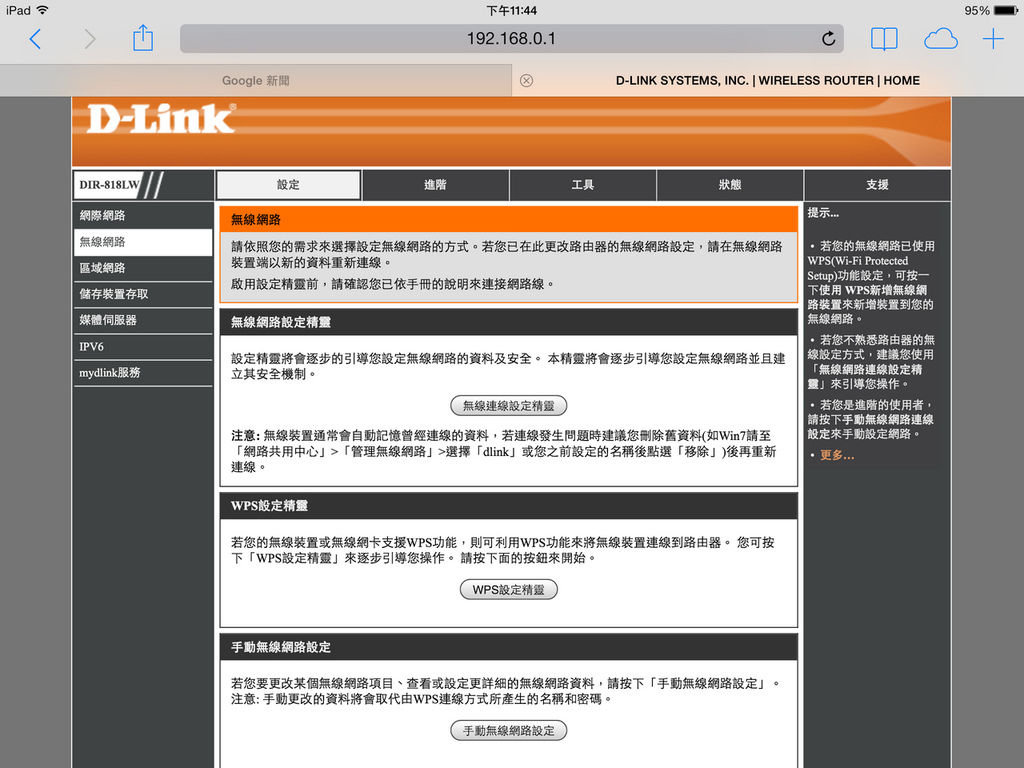The height and width of the screenshot is (768, 1024).
Task: Open the 支援 top menu tab
Action: click(x=877, y=185)
